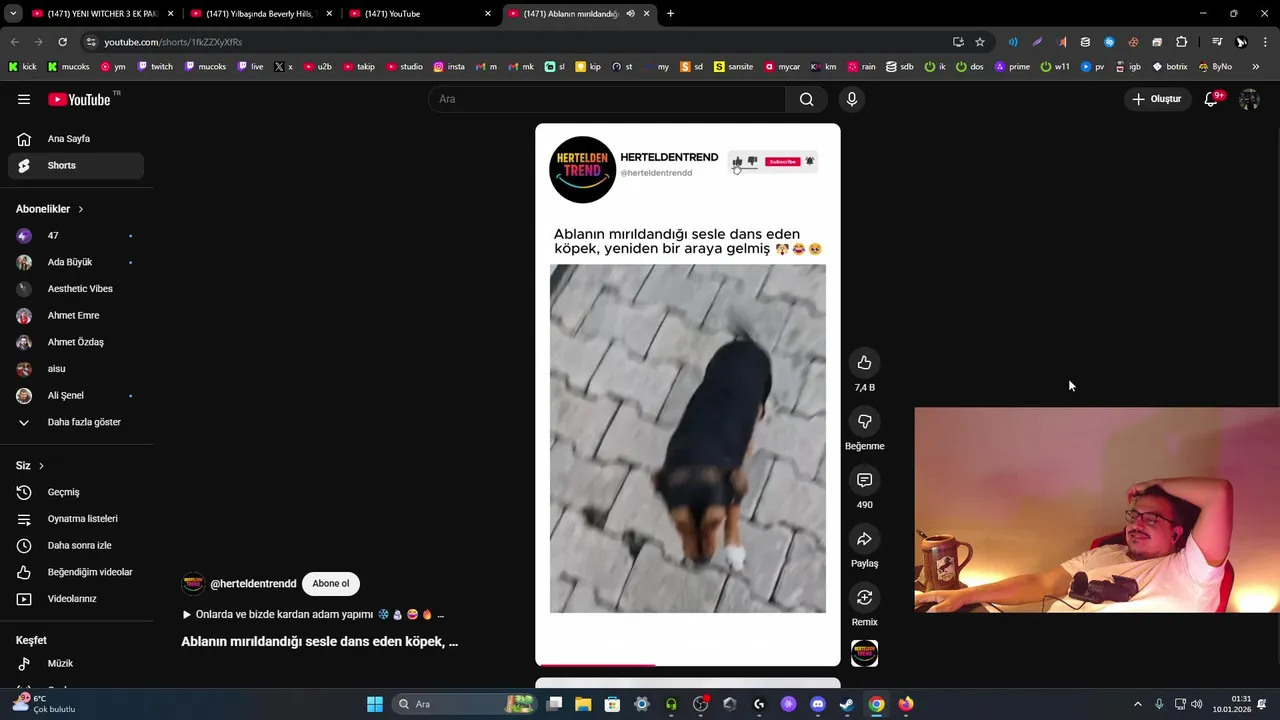This screenshot has height=720, width=1280.
Task: Open Ali Şenel channel
Action: (x=76, y=396)
